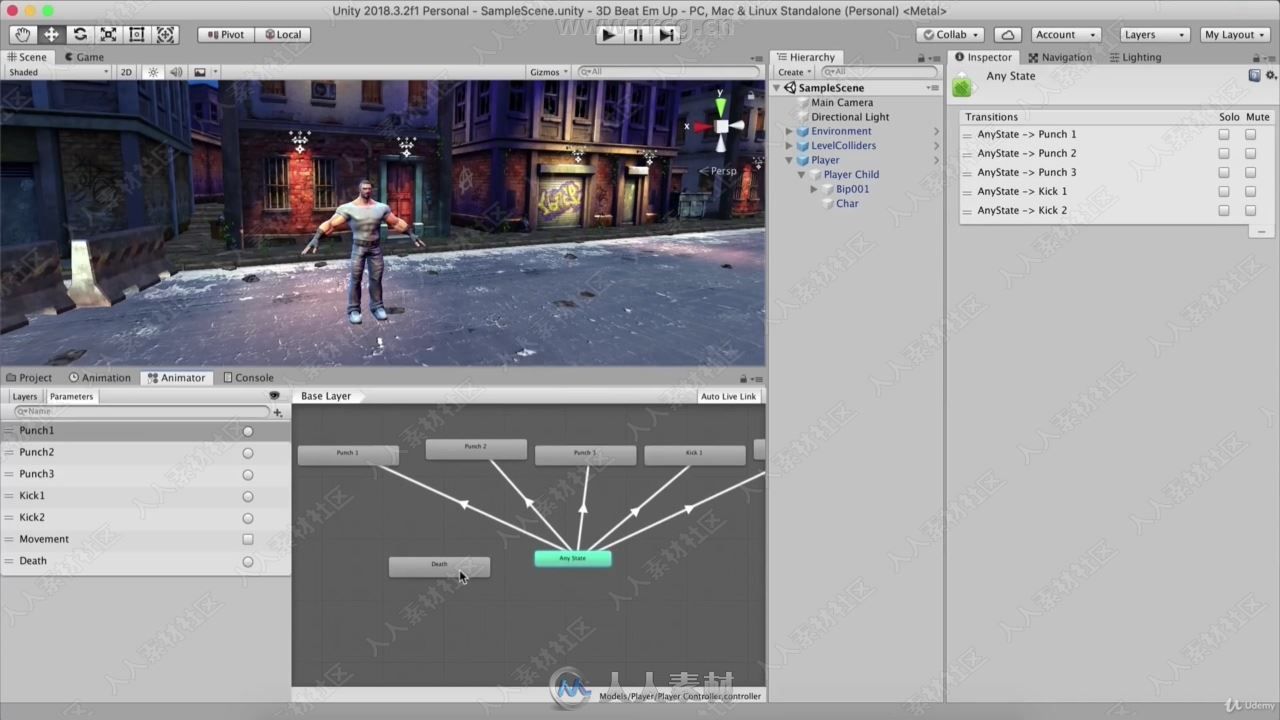Select the Move tool
The width and height of the screenshot is (1280, 720).
51,34
